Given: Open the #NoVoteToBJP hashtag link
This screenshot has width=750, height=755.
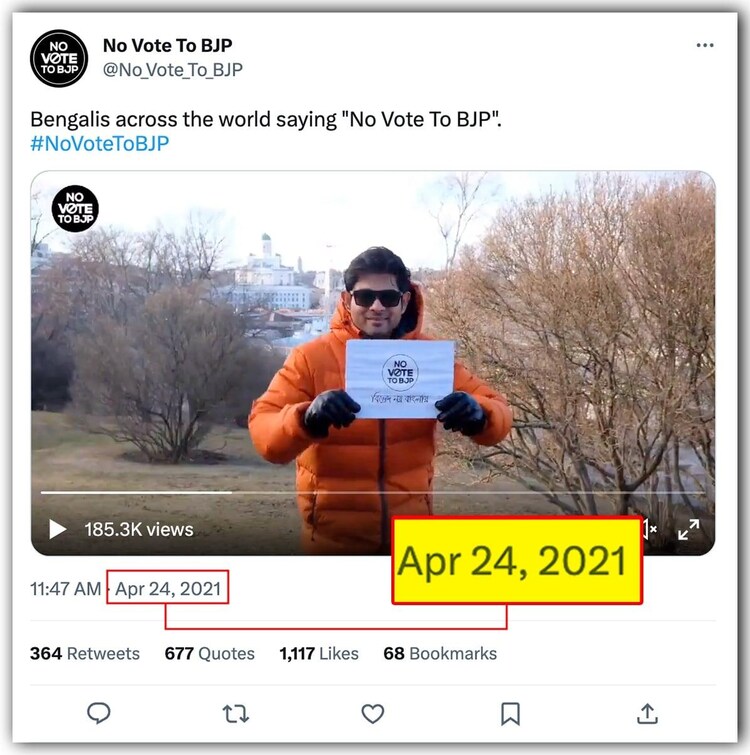Looking at the screenshot, I should (x=100, y=143).
